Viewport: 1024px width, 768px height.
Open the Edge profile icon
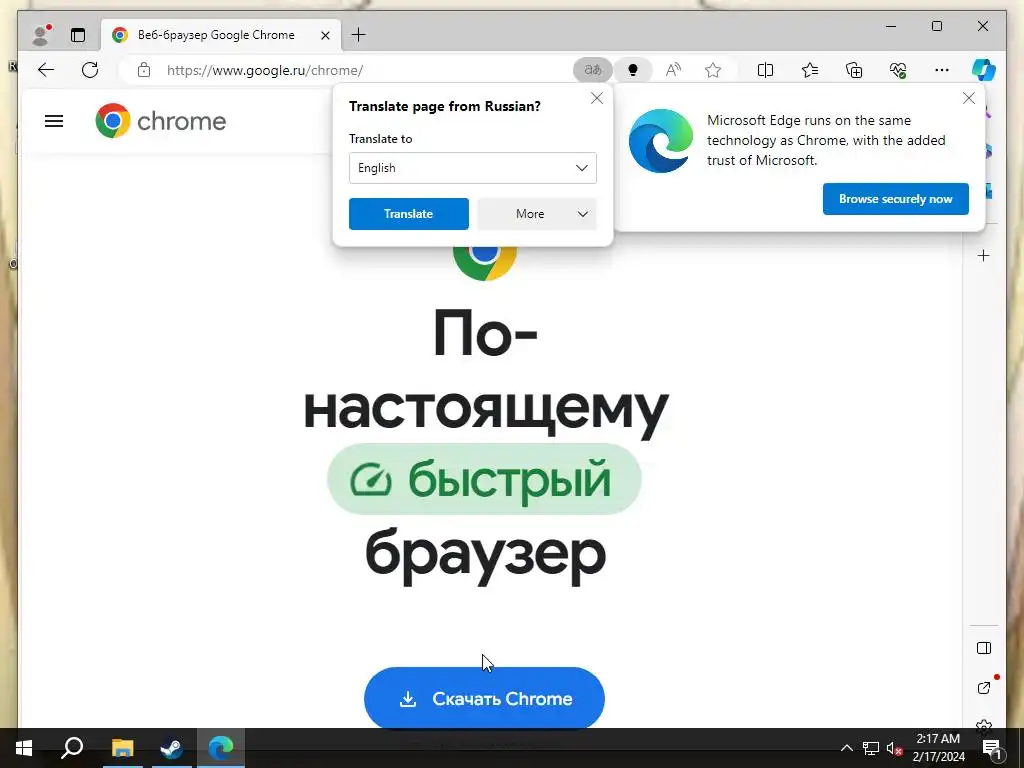41,35
